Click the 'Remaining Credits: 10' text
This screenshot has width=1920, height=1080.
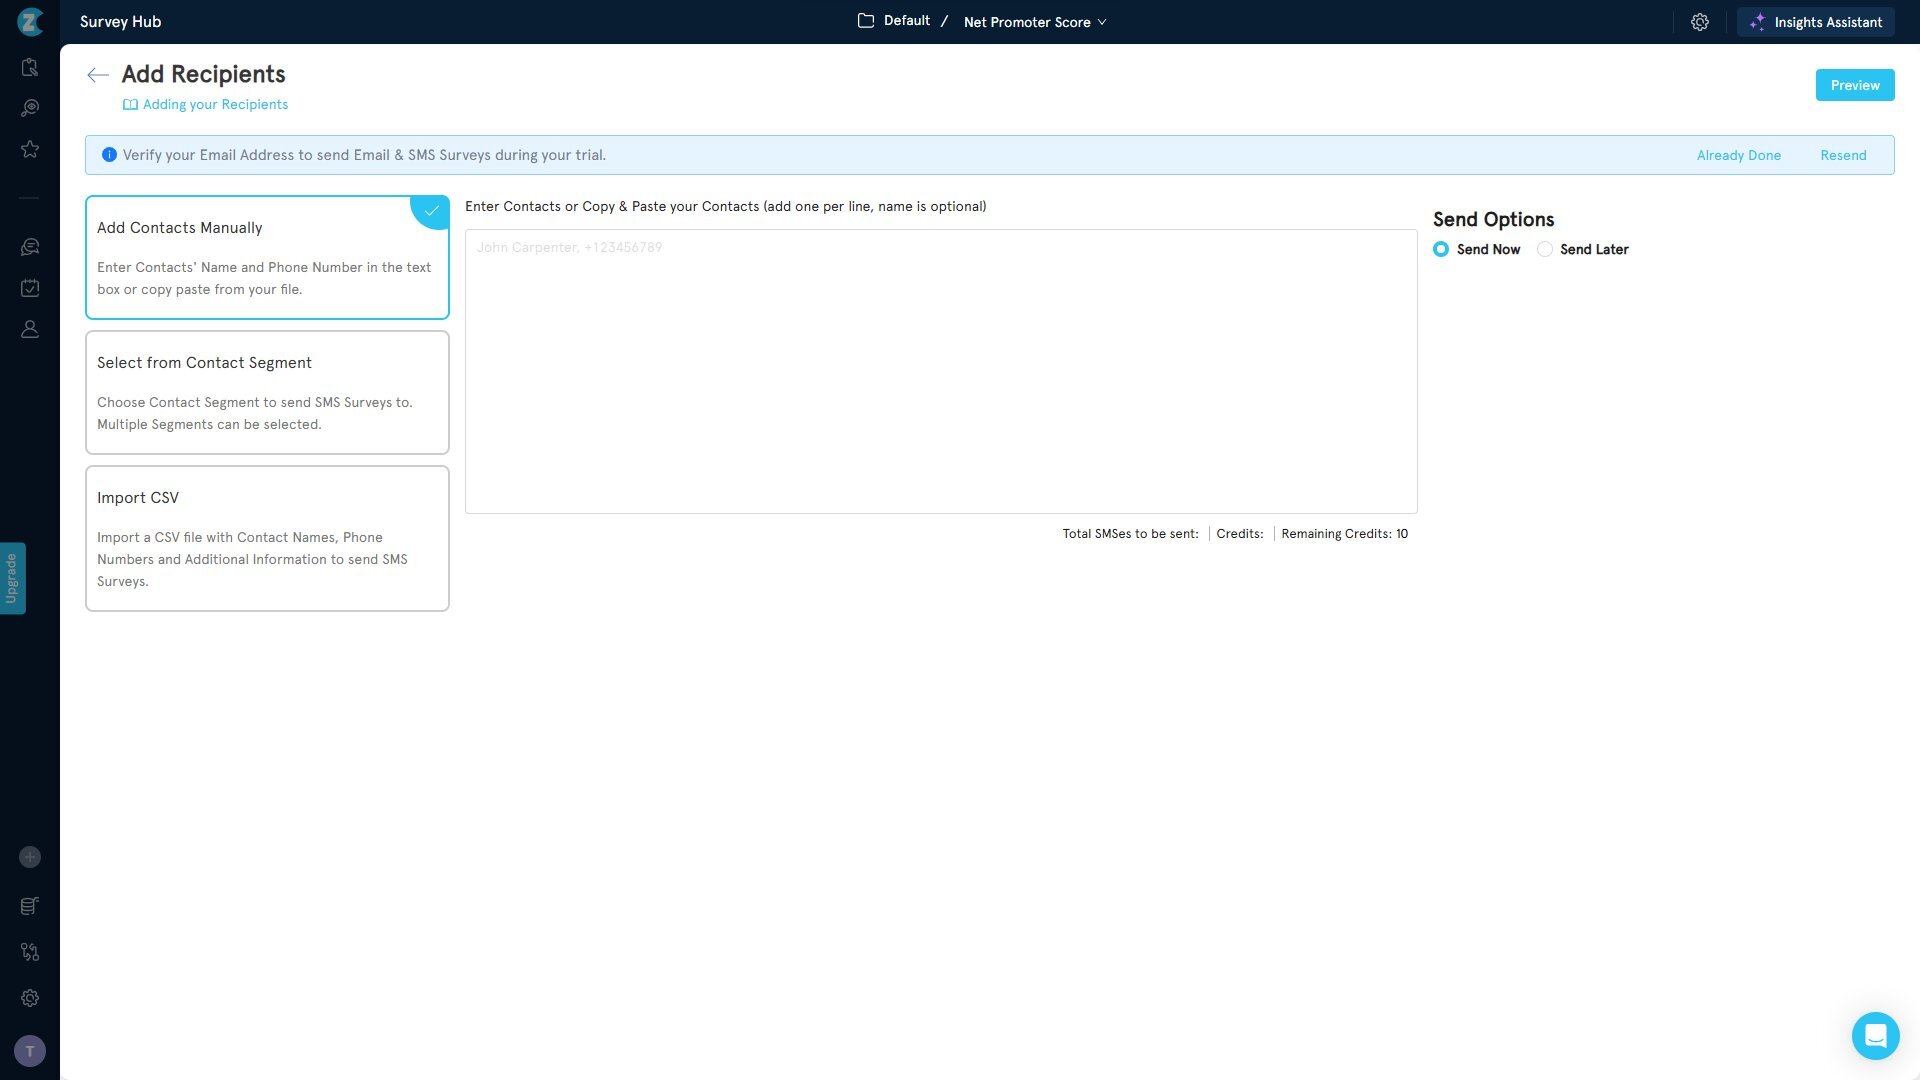[1344, 534]
